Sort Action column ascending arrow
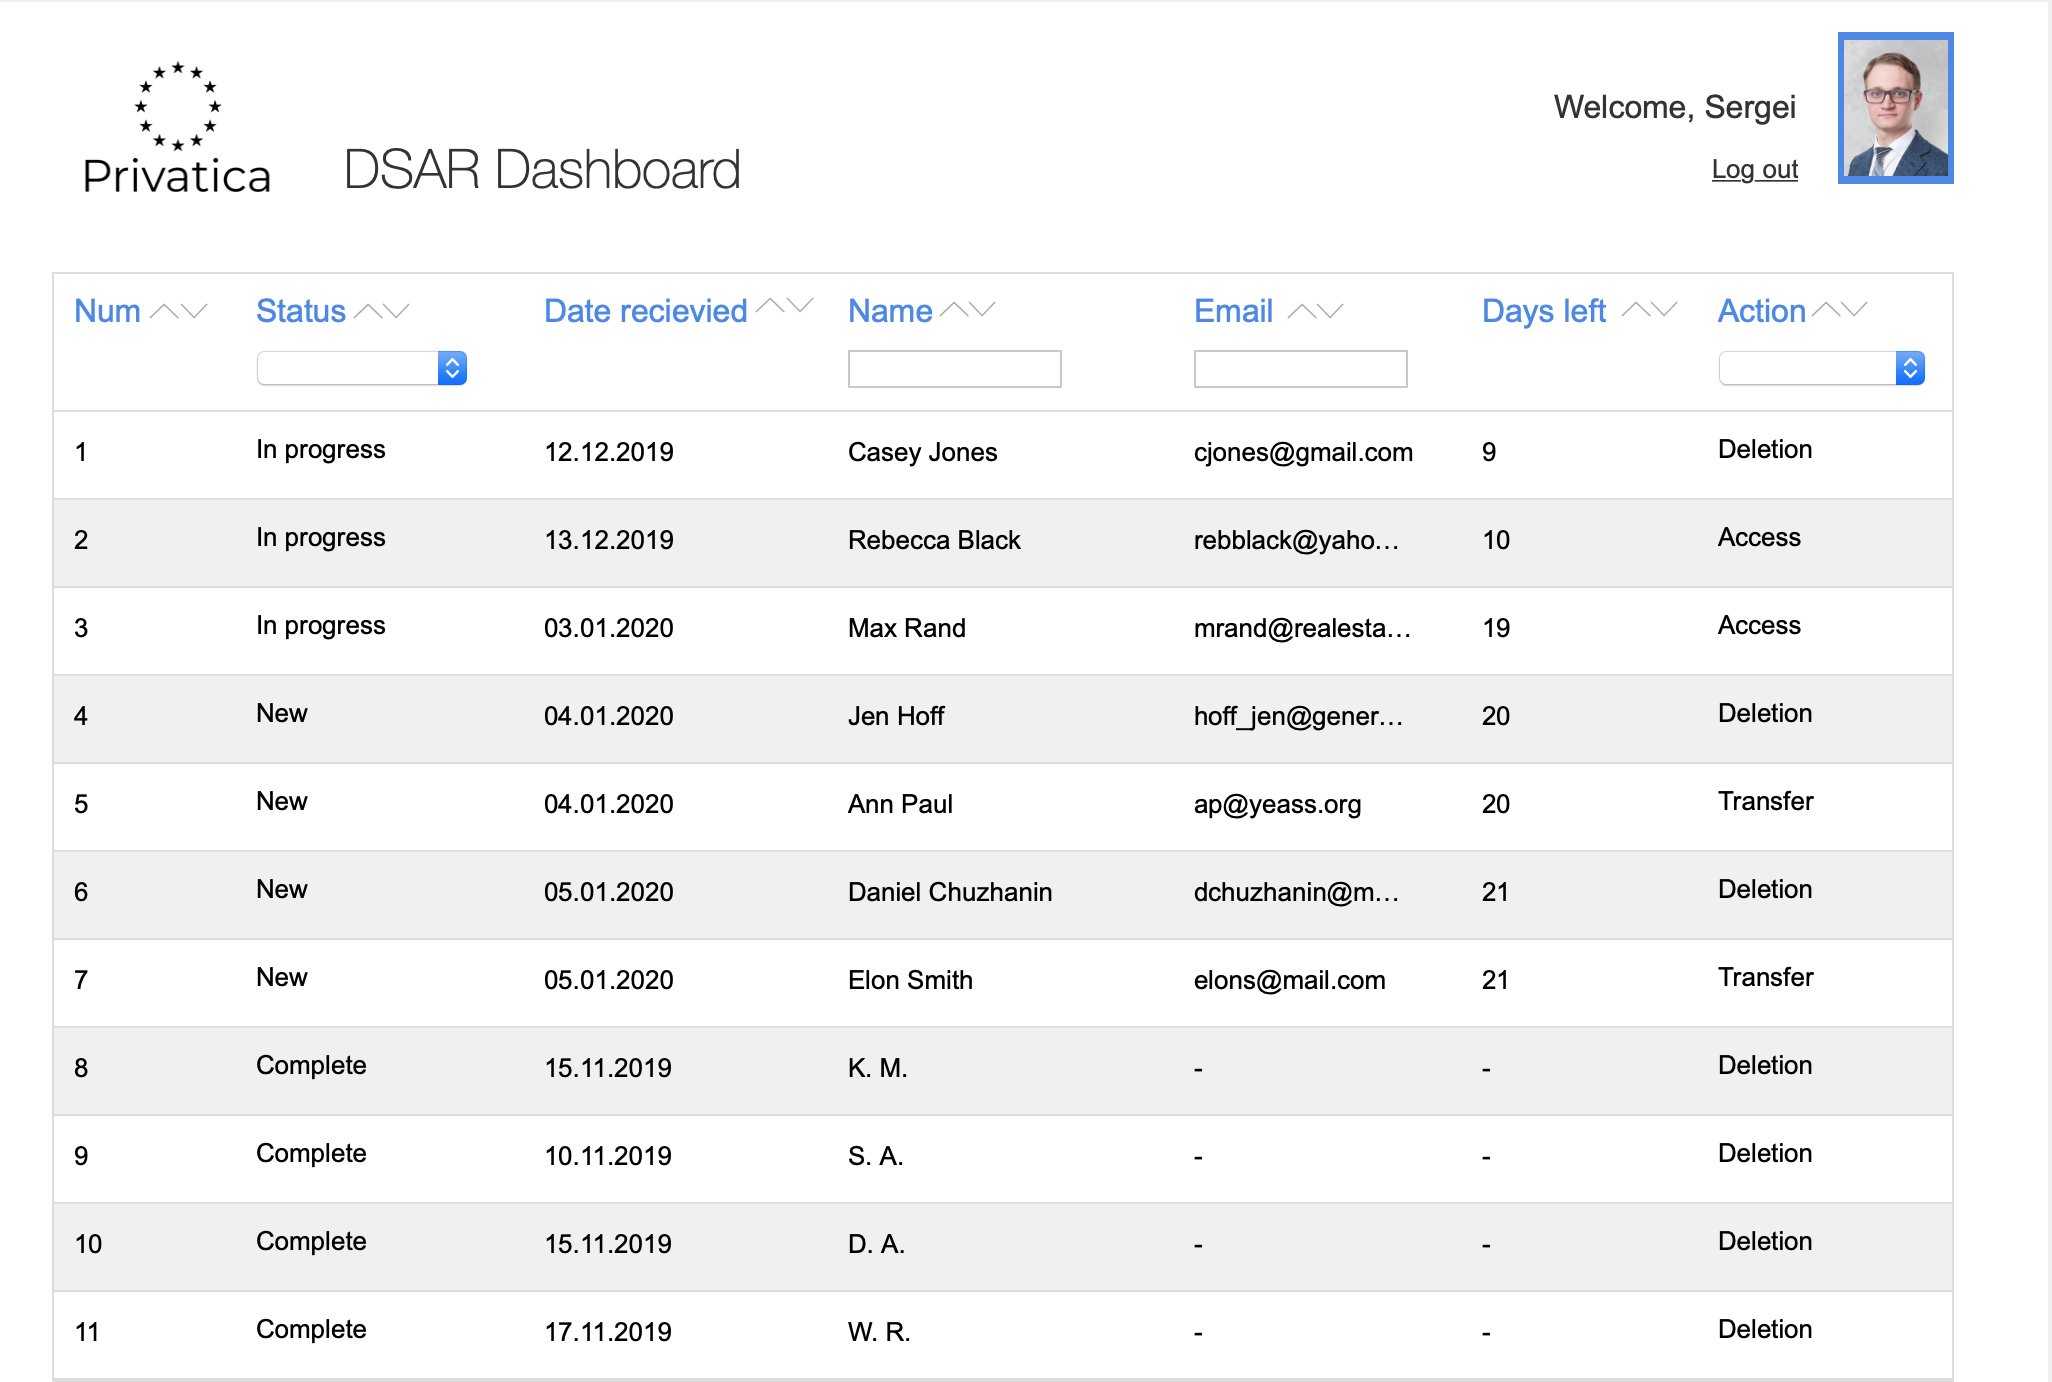Screen dimensions: 2052x1382 [x=1825, y=310]
